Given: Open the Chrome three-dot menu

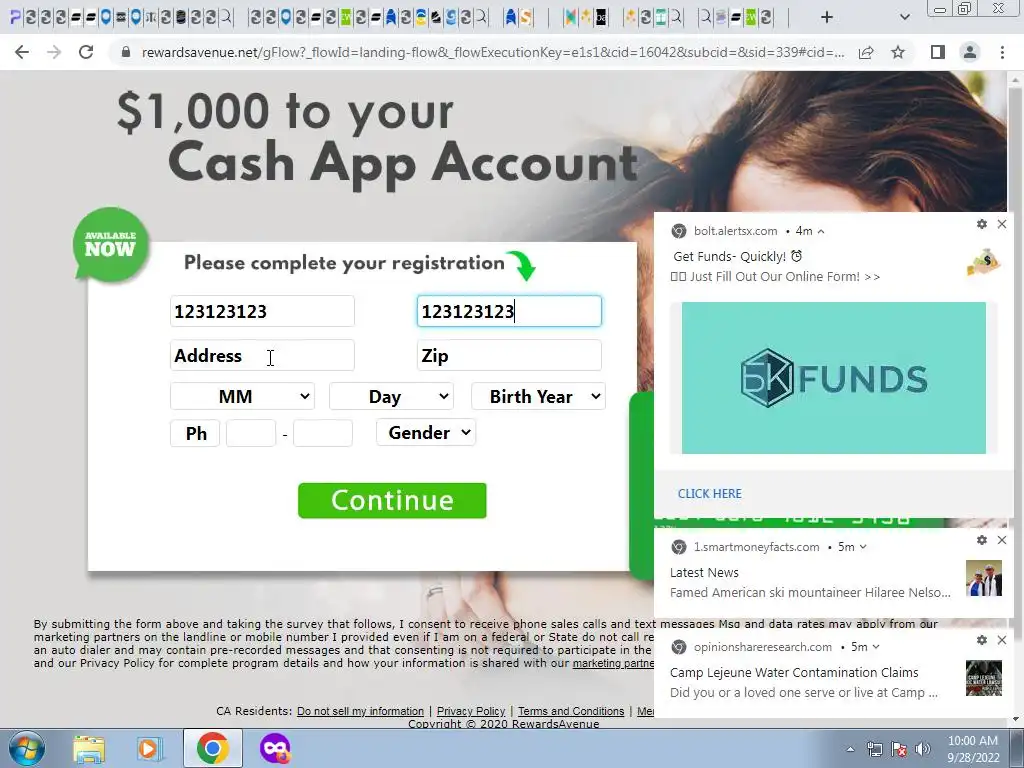Looking at the screenshot, I should 1002,52.
